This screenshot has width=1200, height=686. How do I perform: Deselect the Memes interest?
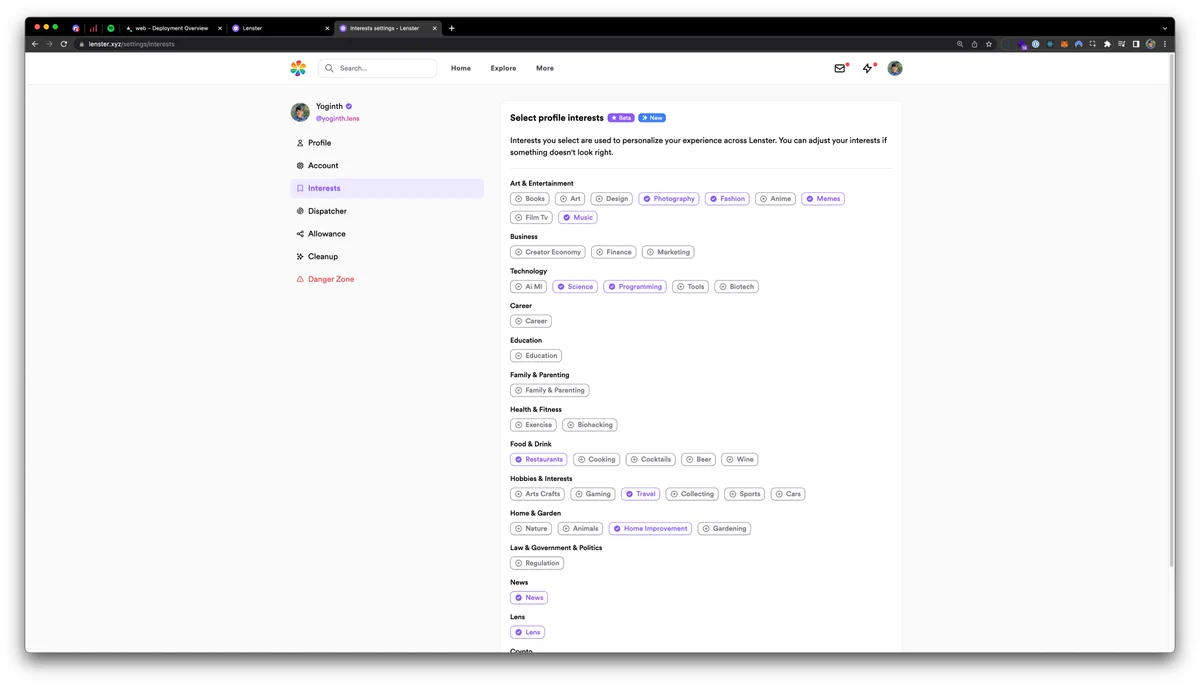823,199
